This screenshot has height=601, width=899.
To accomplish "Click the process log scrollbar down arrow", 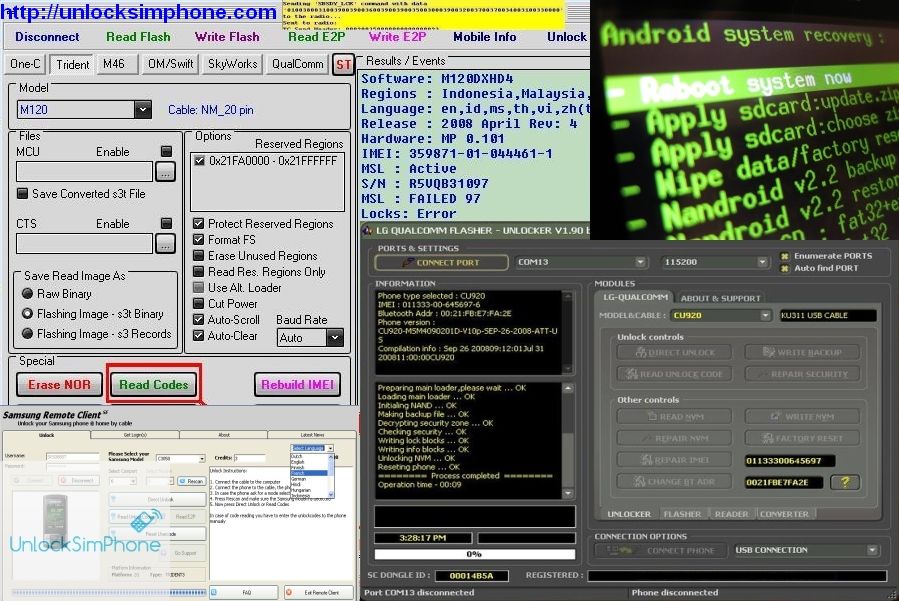I will click(568, 493).
